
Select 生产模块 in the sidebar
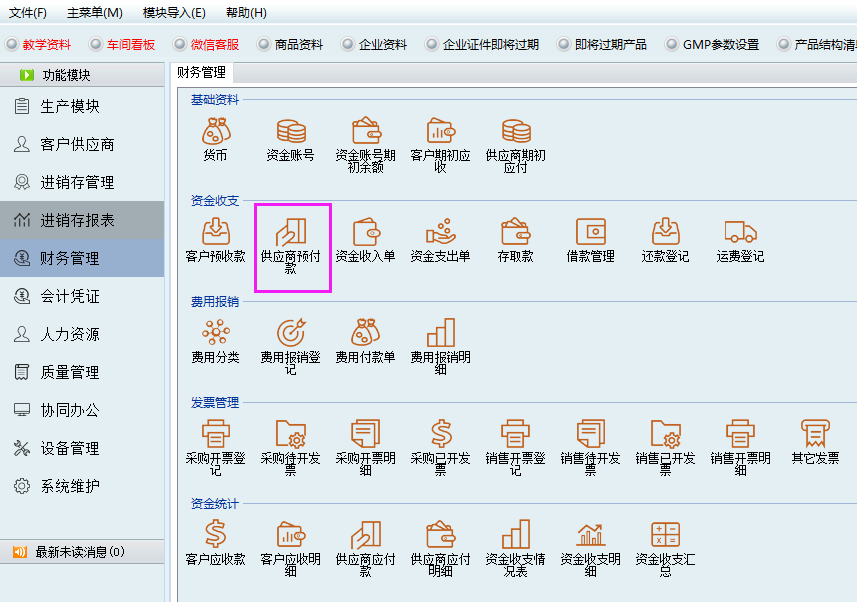point(70,107)
